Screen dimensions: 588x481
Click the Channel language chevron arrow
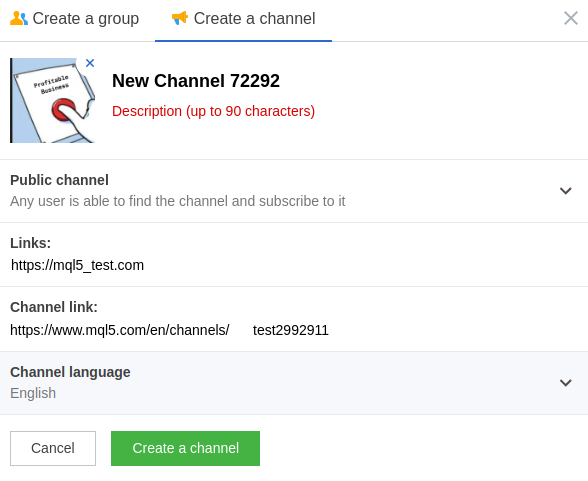point(566,383)
